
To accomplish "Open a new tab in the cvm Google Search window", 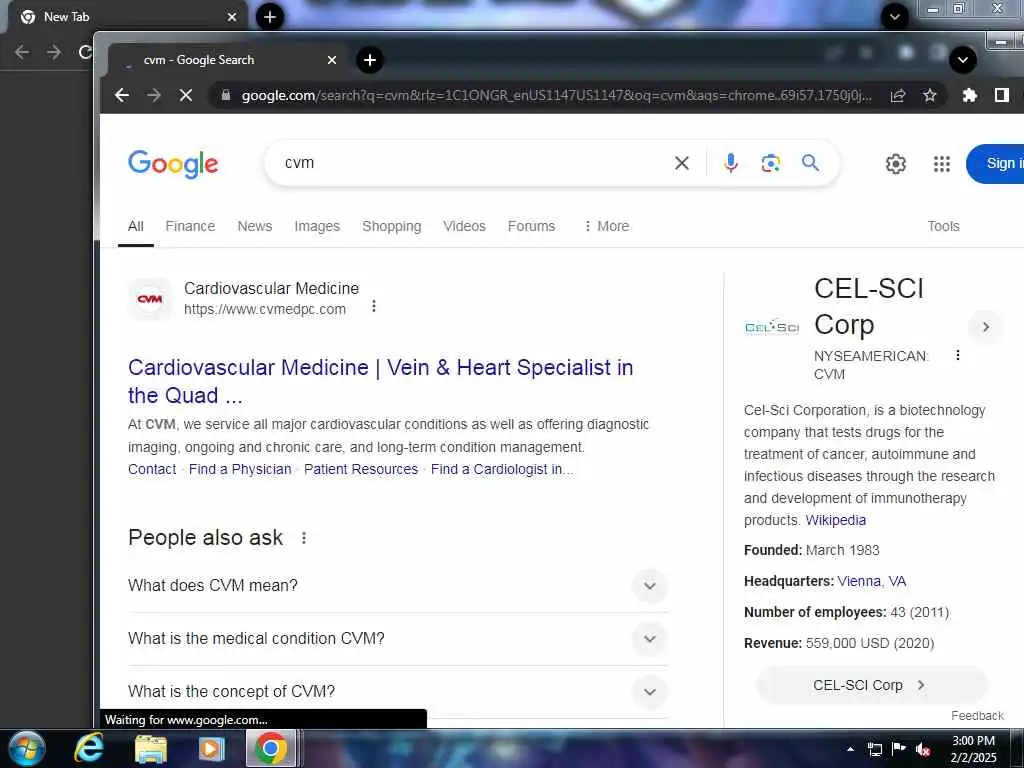I will click(370, 60).
